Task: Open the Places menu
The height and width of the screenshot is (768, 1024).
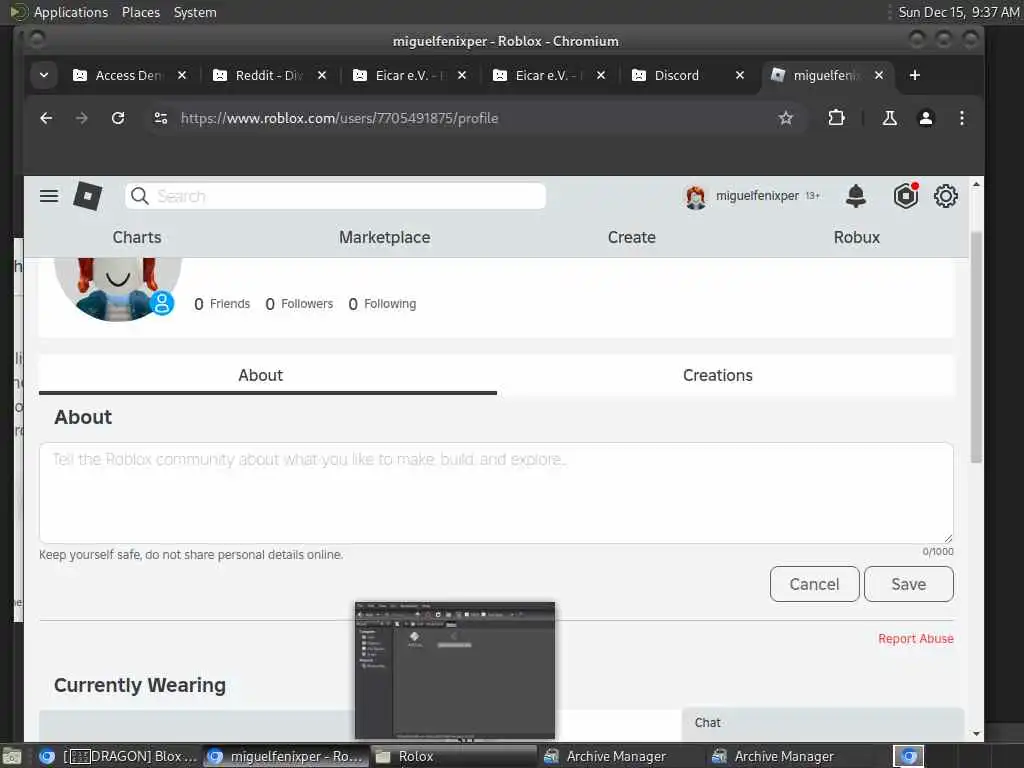Action: click(140, 12)
